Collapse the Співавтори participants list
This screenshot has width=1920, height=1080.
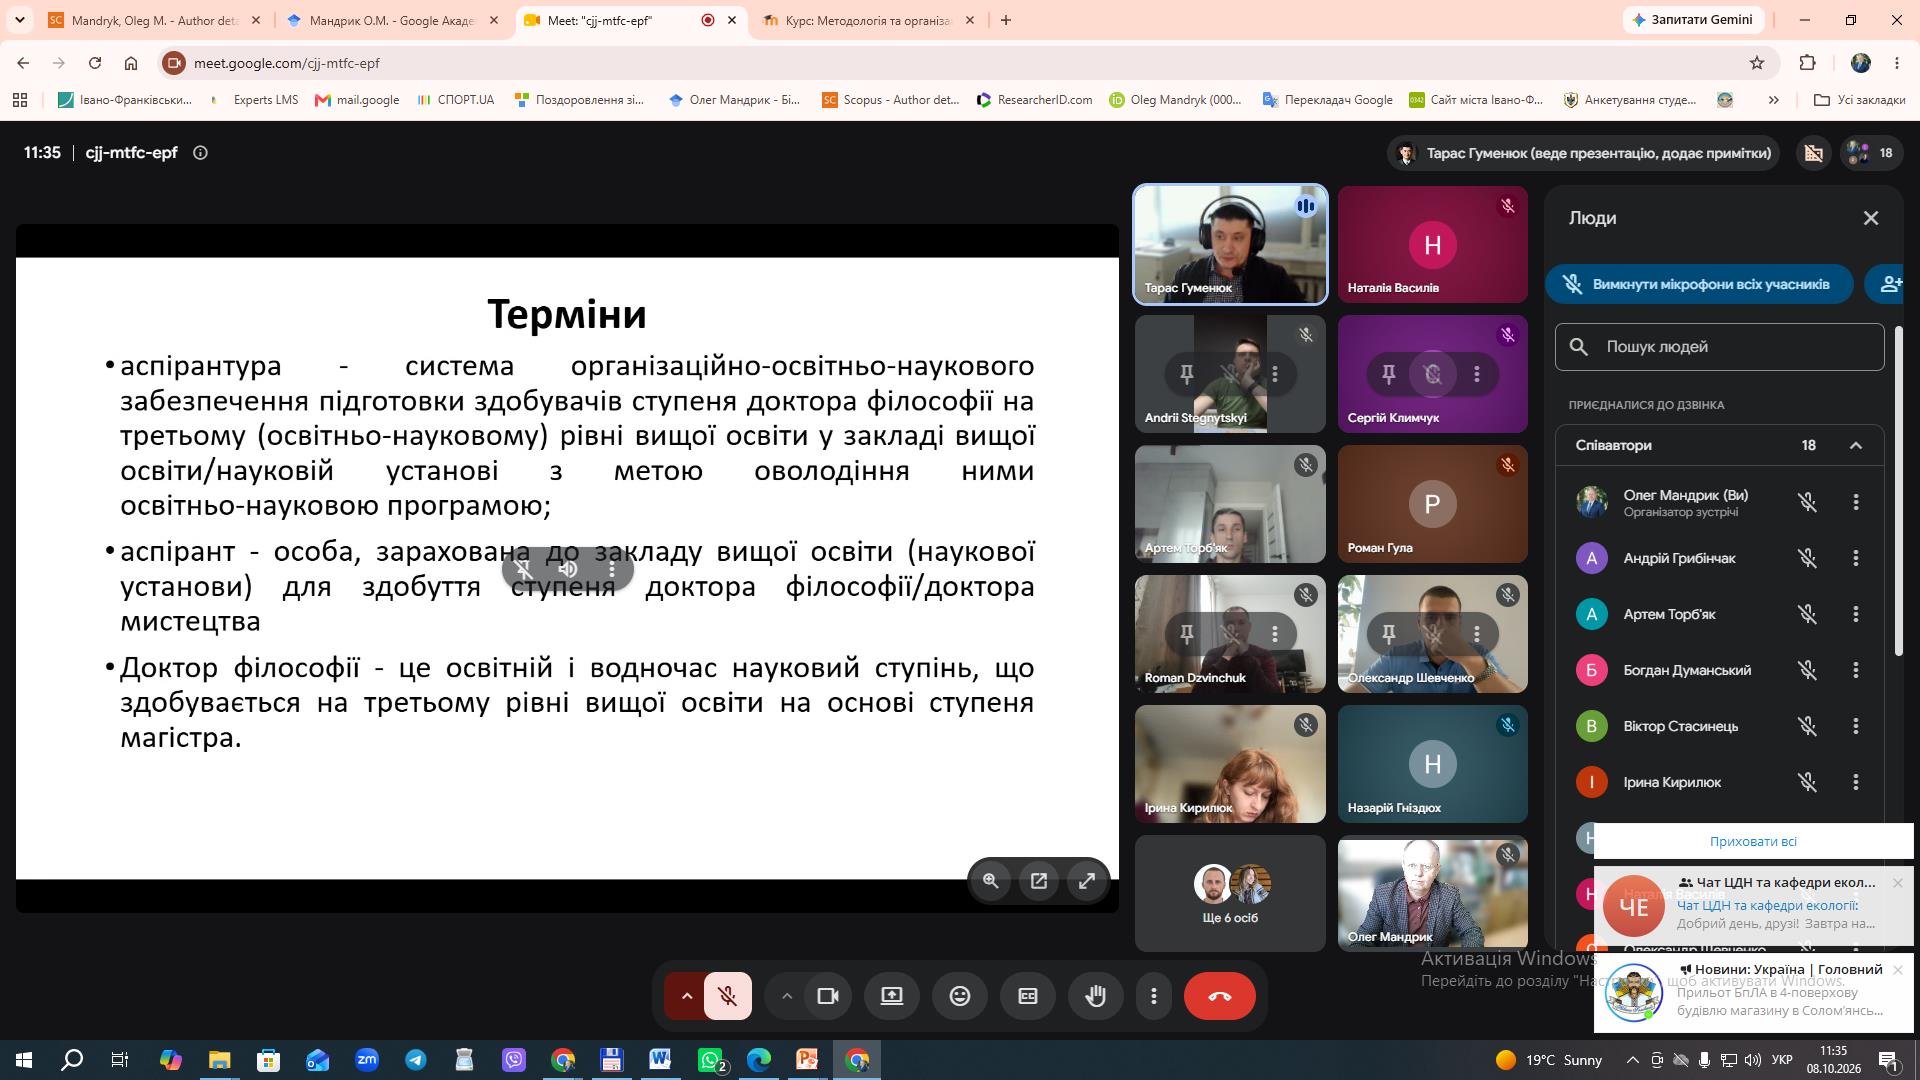pyautogui.click(x=1856, y=446)
